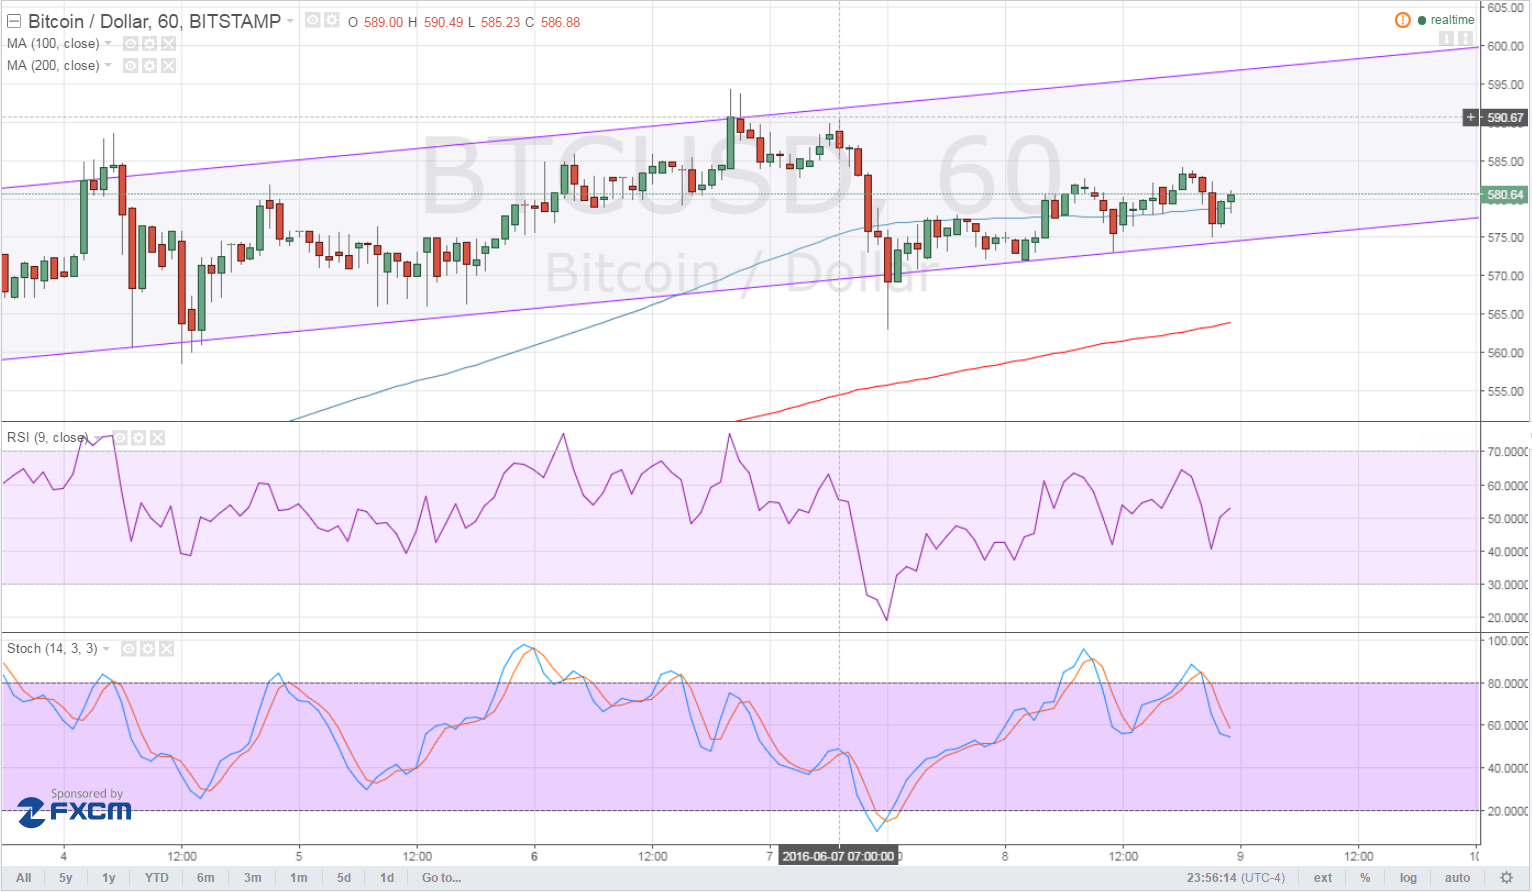Image resolution: width=1532 pixels, height=892 pixels.
Task: Click the 2016-06-07 07:00:00 time label
Action: (838, 856)
